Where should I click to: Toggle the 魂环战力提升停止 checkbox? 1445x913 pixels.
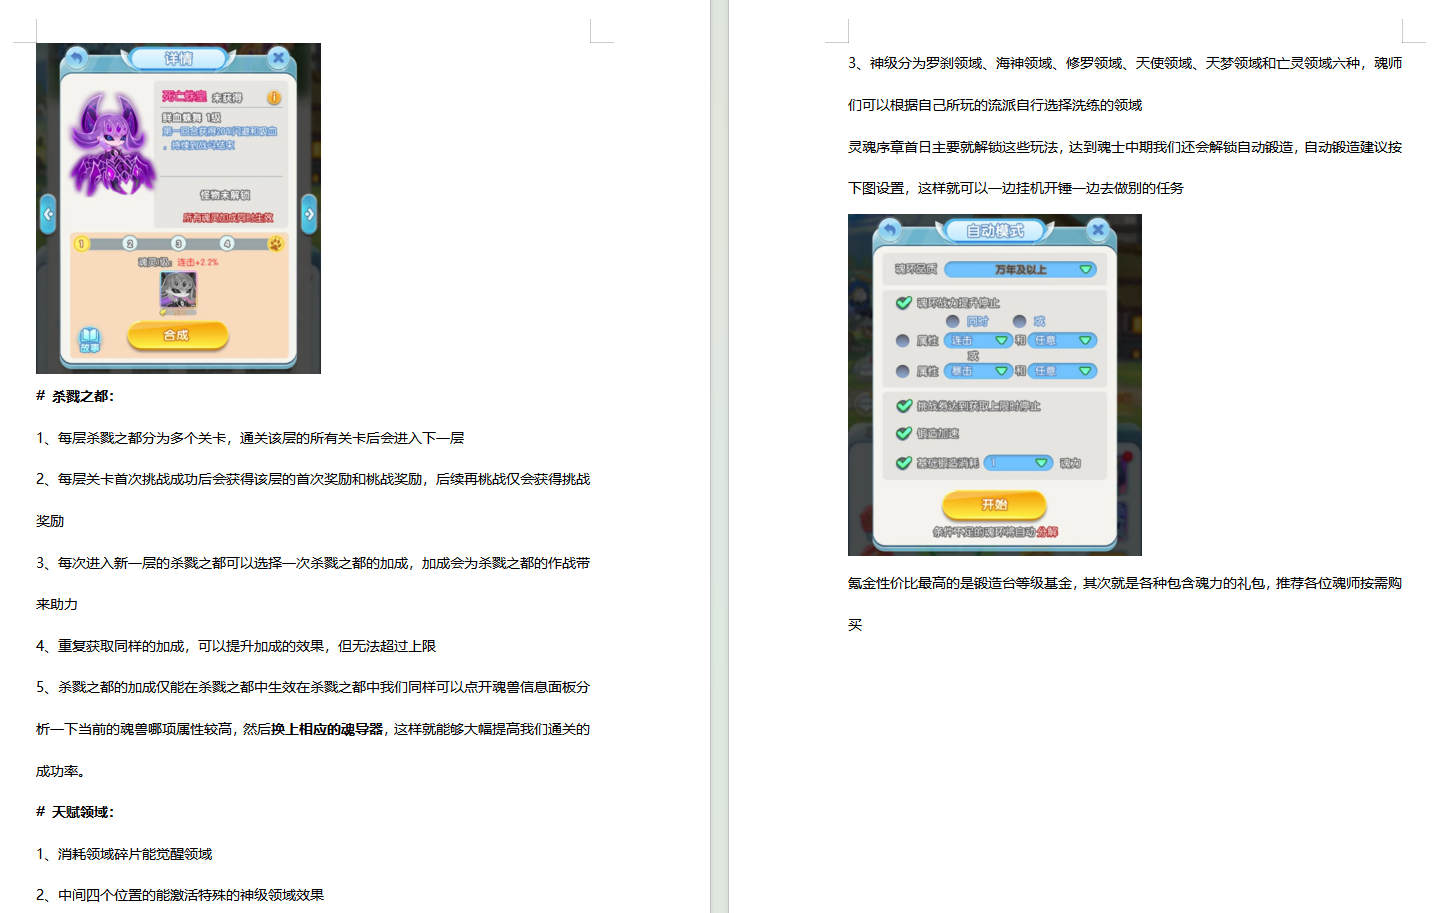[x=904, y=303]
